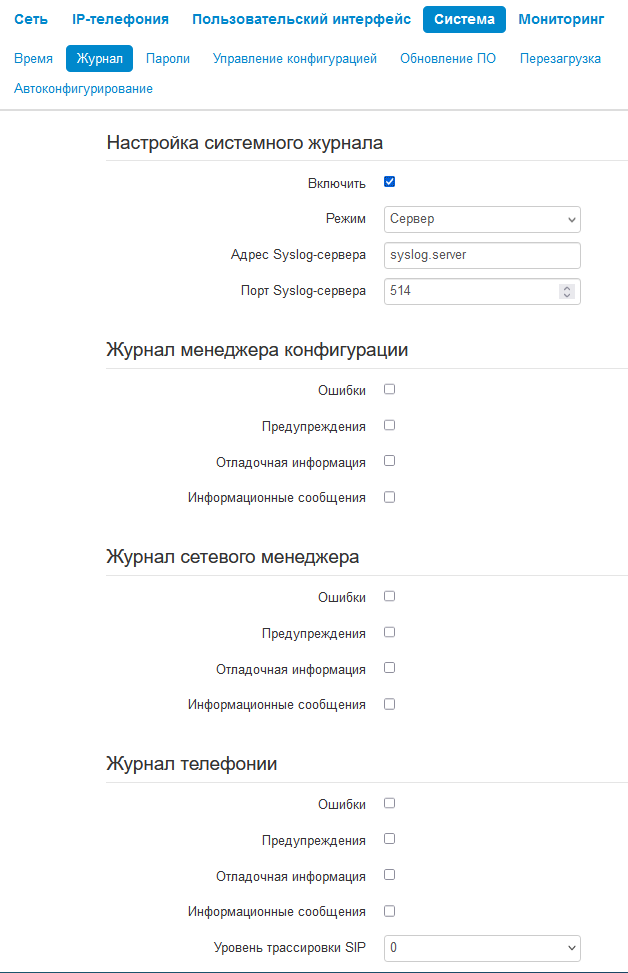Open the Сеть main tab

pos(30,19)
